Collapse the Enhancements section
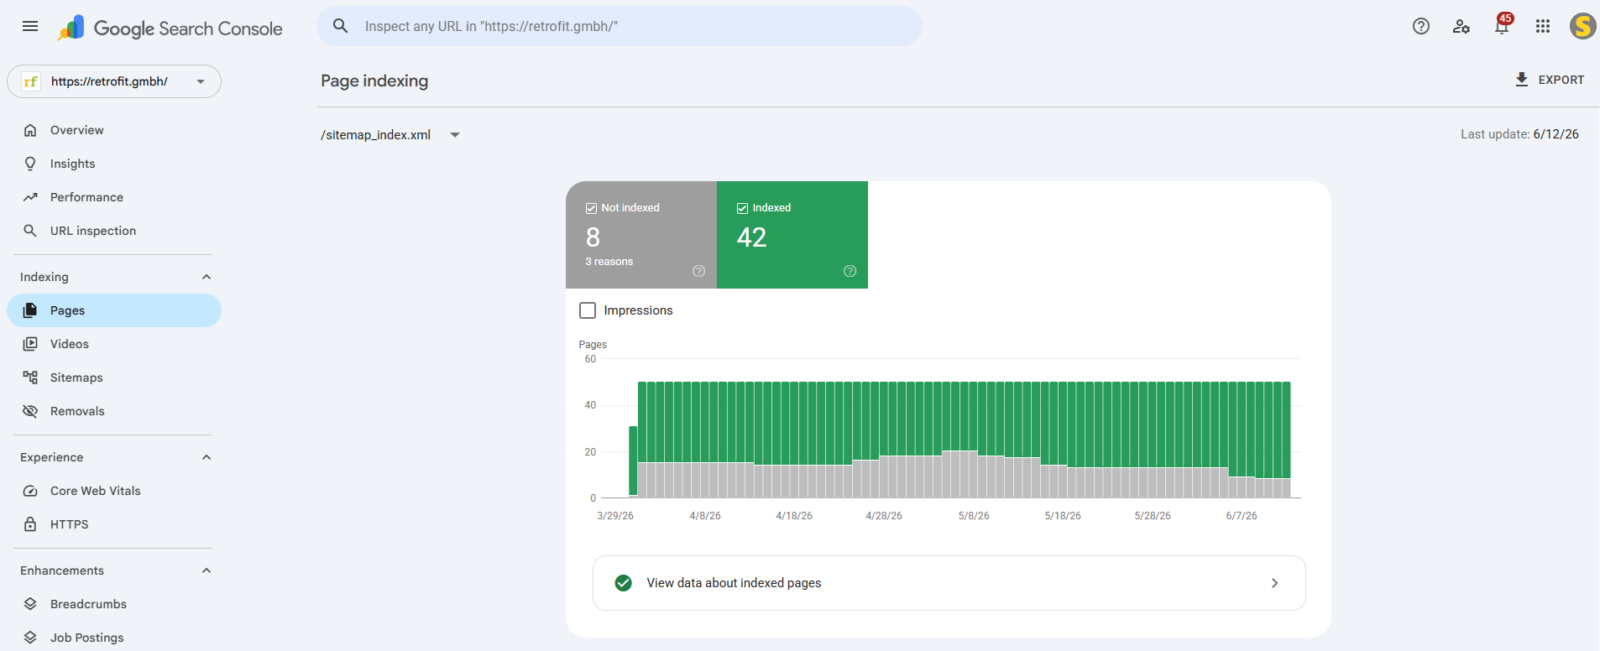This screenshot has height=651, width=1600. pos(206,570)
